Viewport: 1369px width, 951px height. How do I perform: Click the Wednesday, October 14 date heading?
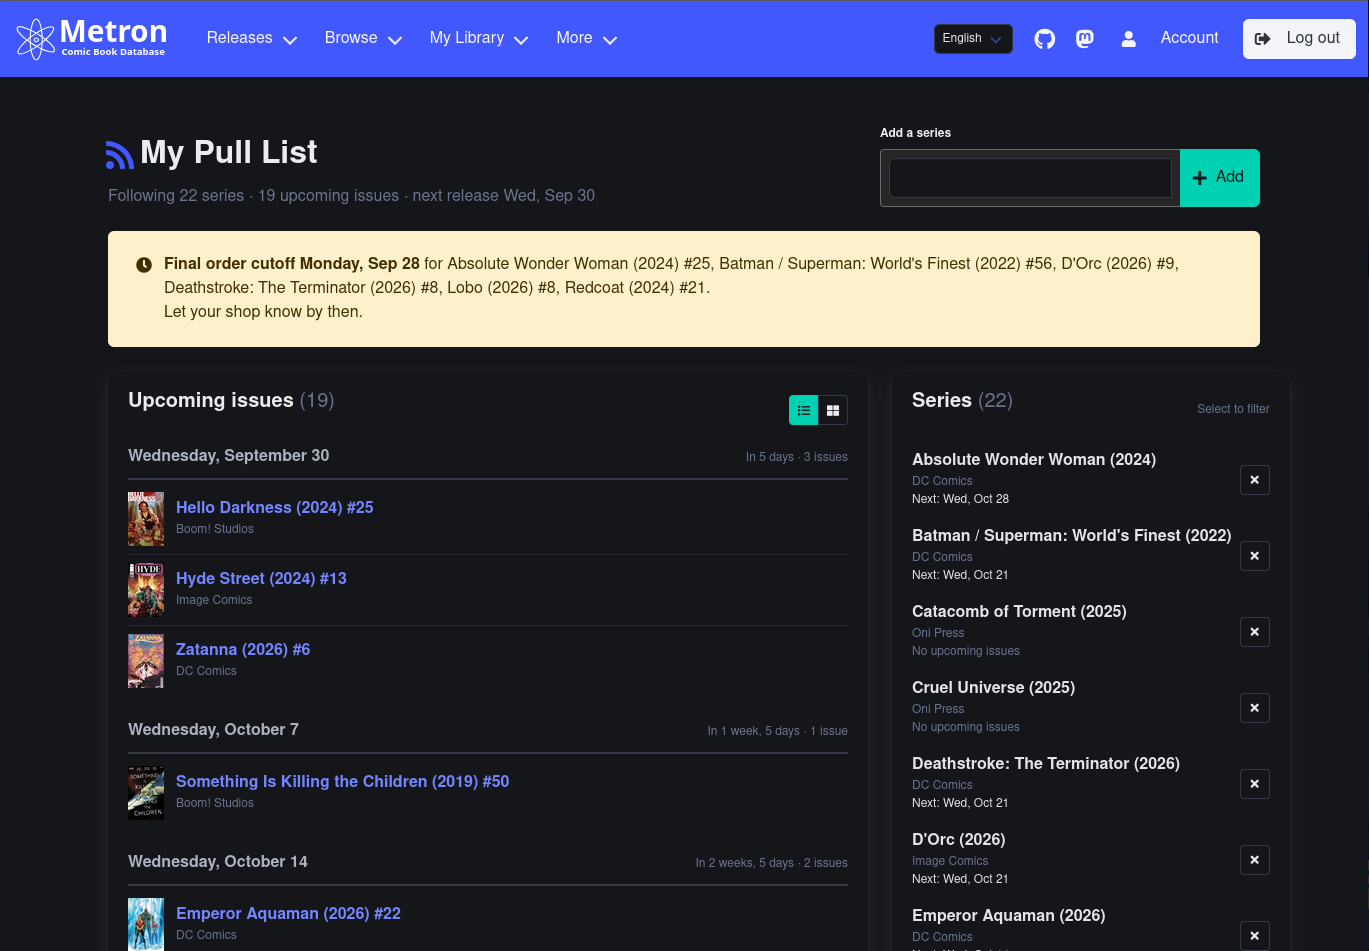(218, 861)
